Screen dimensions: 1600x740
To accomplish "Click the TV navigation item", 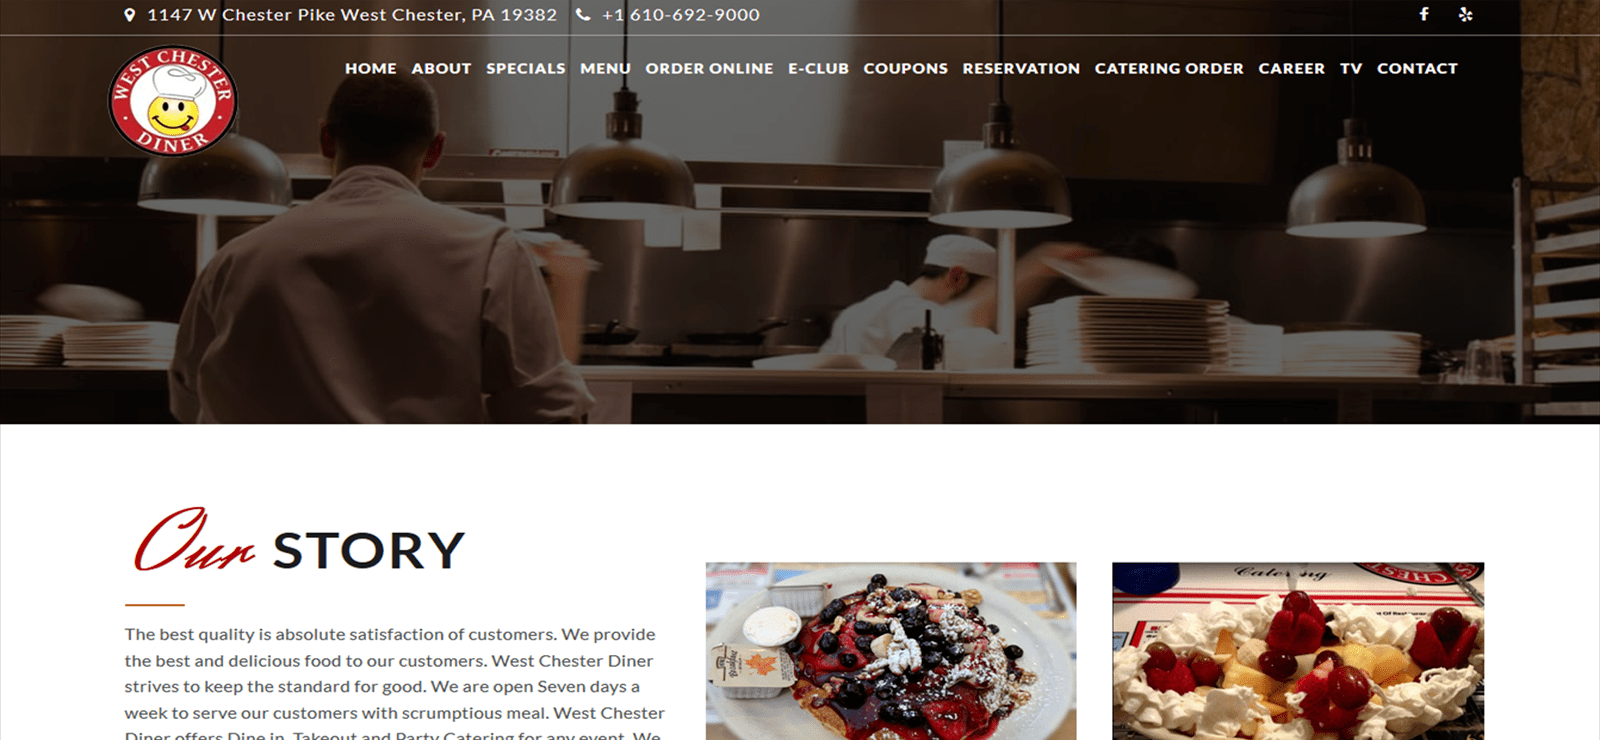I will pos(1351,69).
